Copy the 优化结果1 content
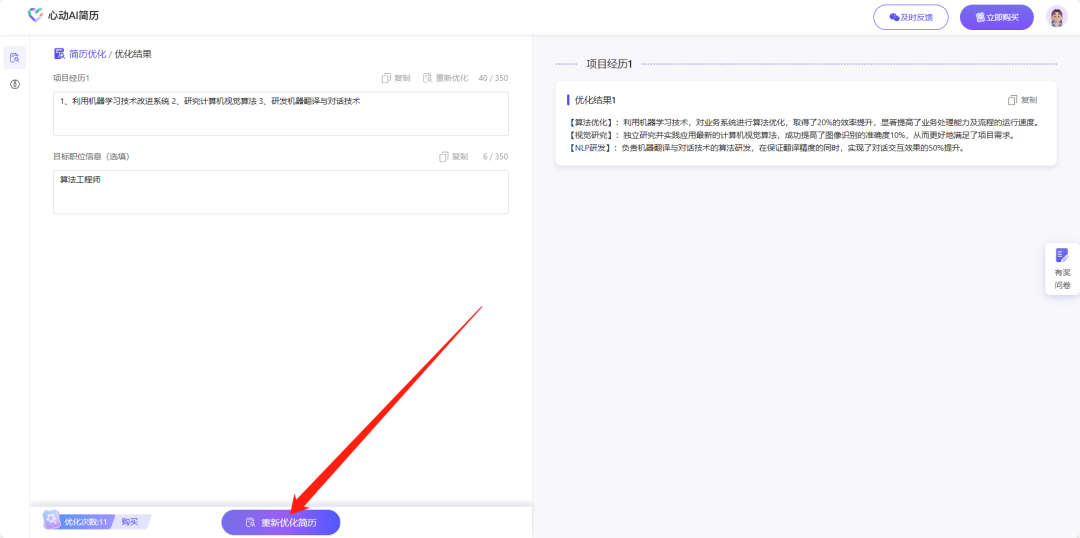Image resolution: width=1080 pixels, height=538 pixels. [x=1022, y=100]
